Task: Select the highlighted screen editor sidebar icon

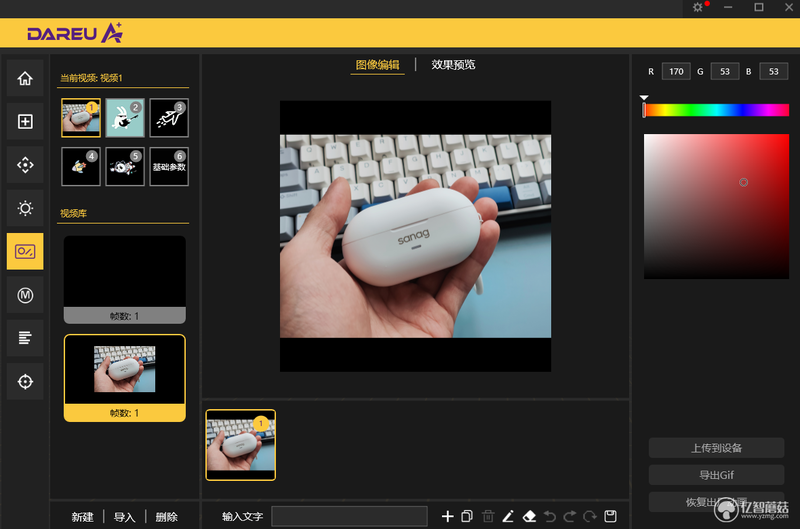Action: [x=25, y=251]
